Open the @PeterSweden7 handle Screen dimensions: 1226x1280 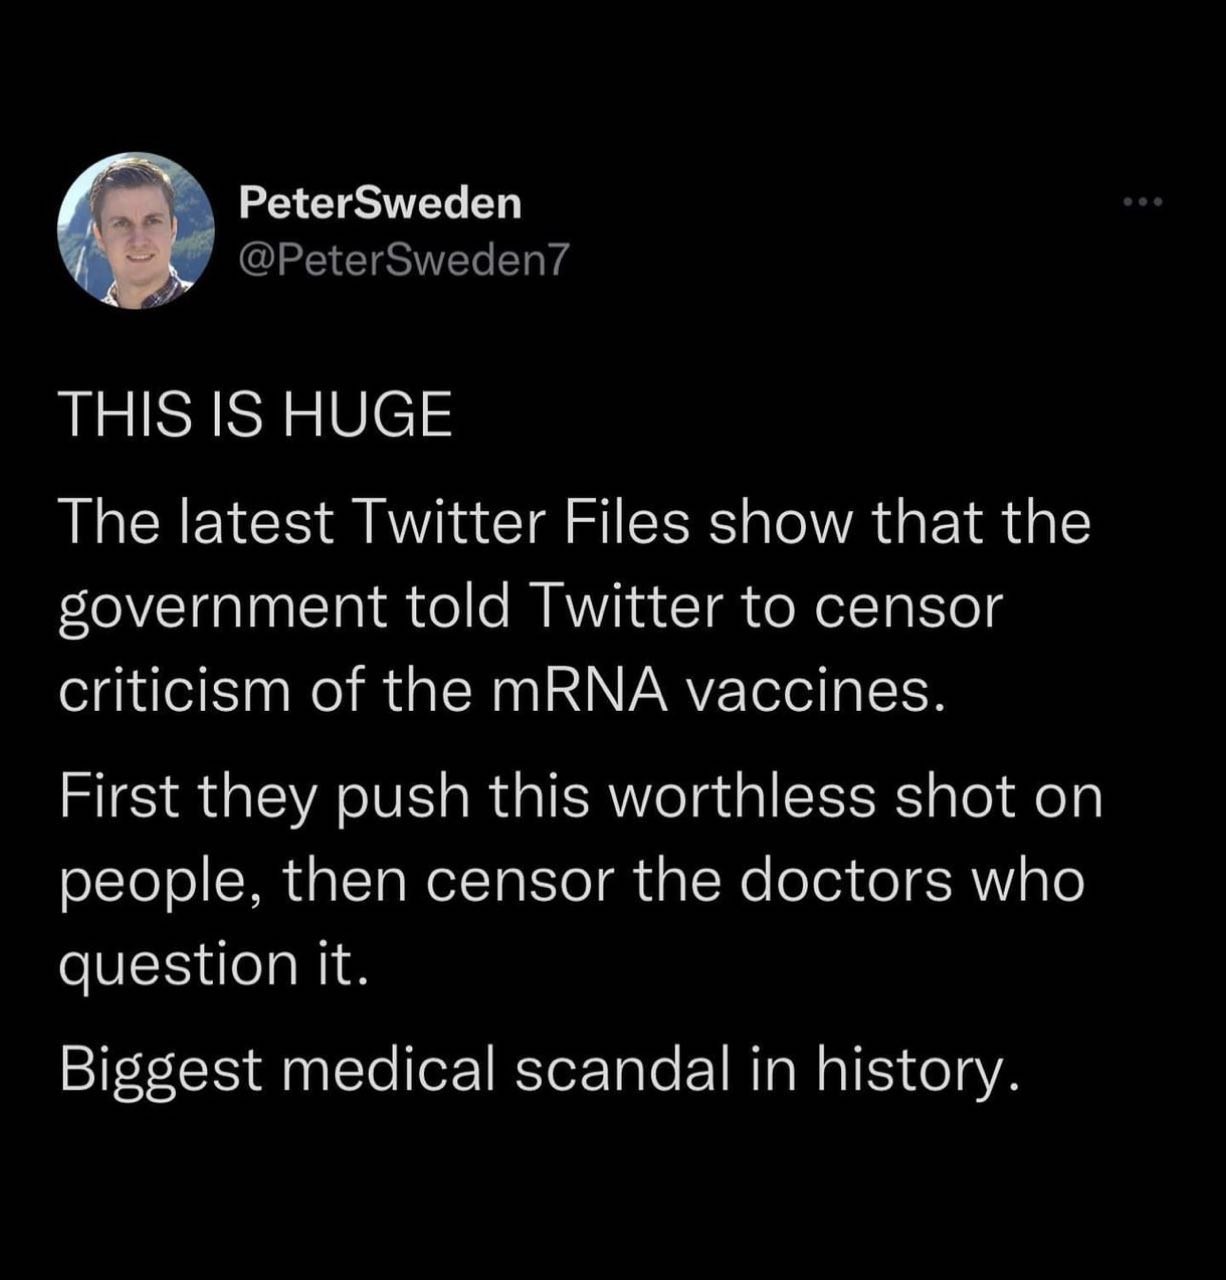tap(402, 260)
